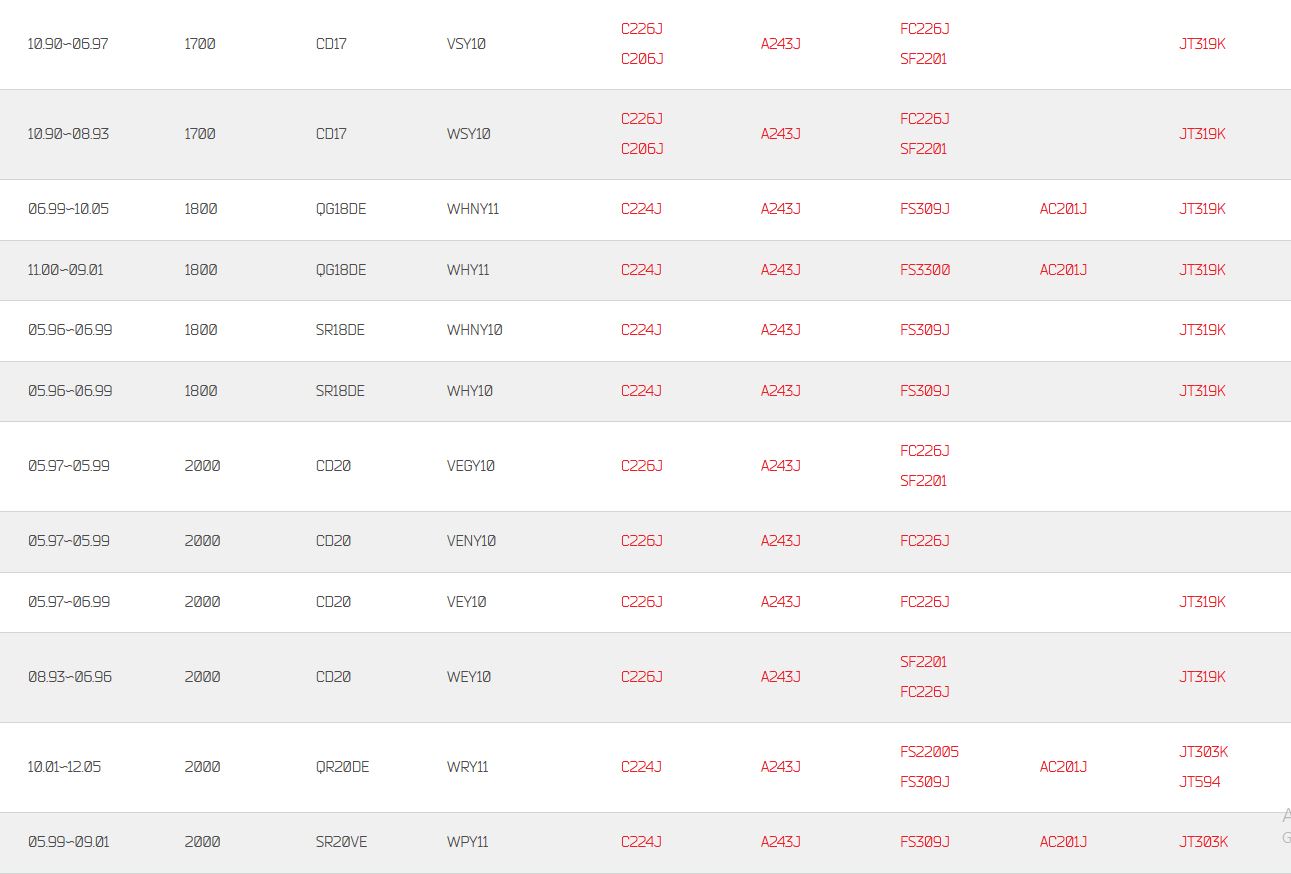
Task: Open the JT594 part link
Action: 1200,782
